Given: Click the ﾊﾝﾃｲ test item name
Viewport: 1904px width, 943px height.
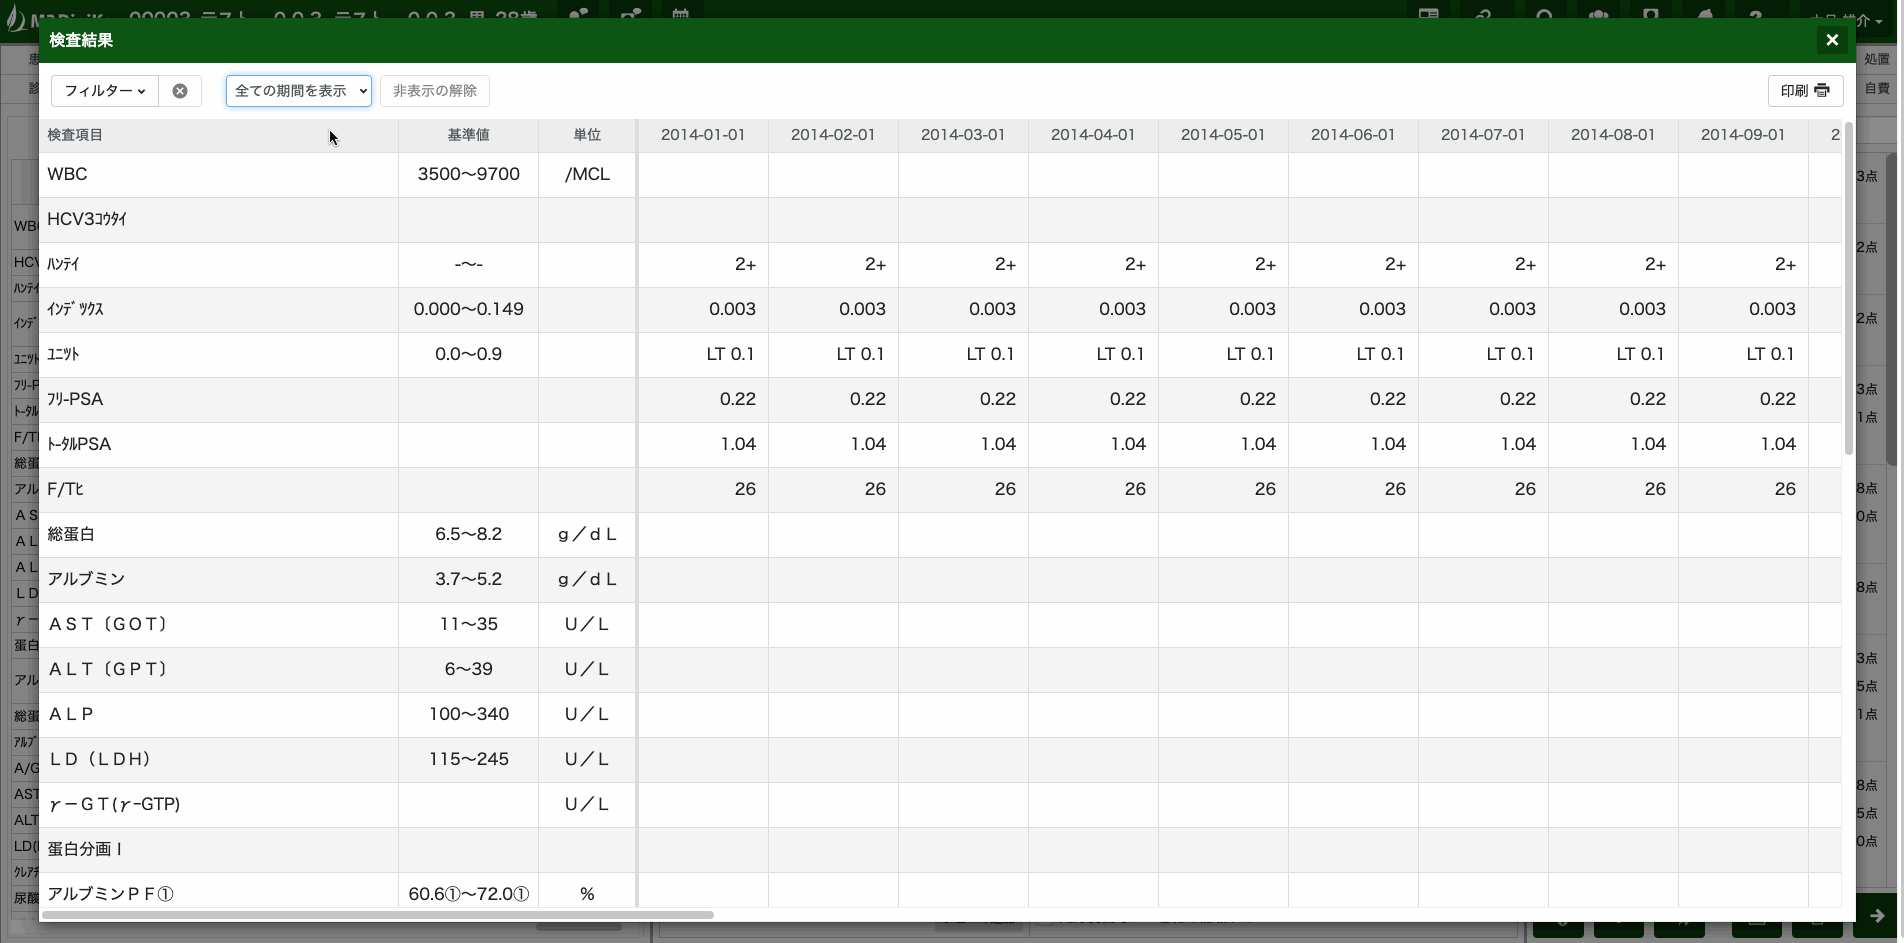Looking at the screenshot, I should click(x=63, y=264).
